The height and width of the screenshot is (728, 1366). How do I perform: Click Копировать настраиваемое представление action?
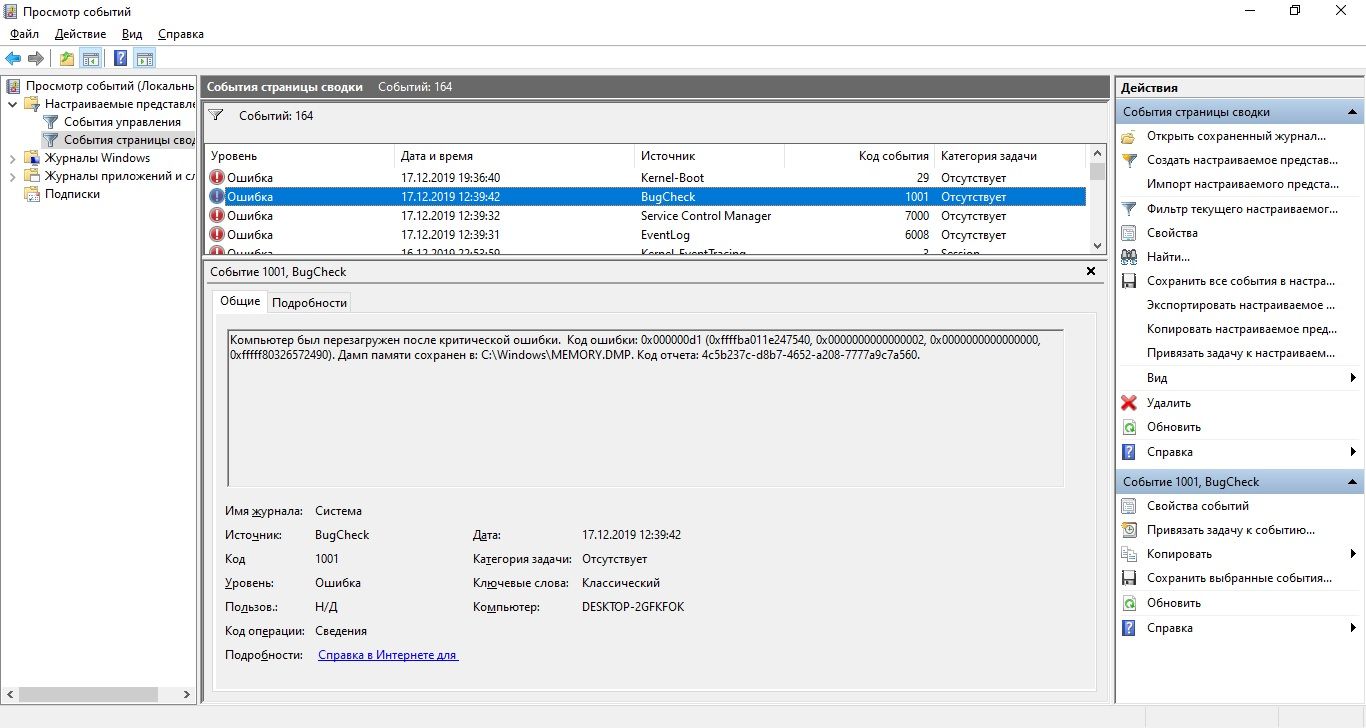(x=1242, y=329)
